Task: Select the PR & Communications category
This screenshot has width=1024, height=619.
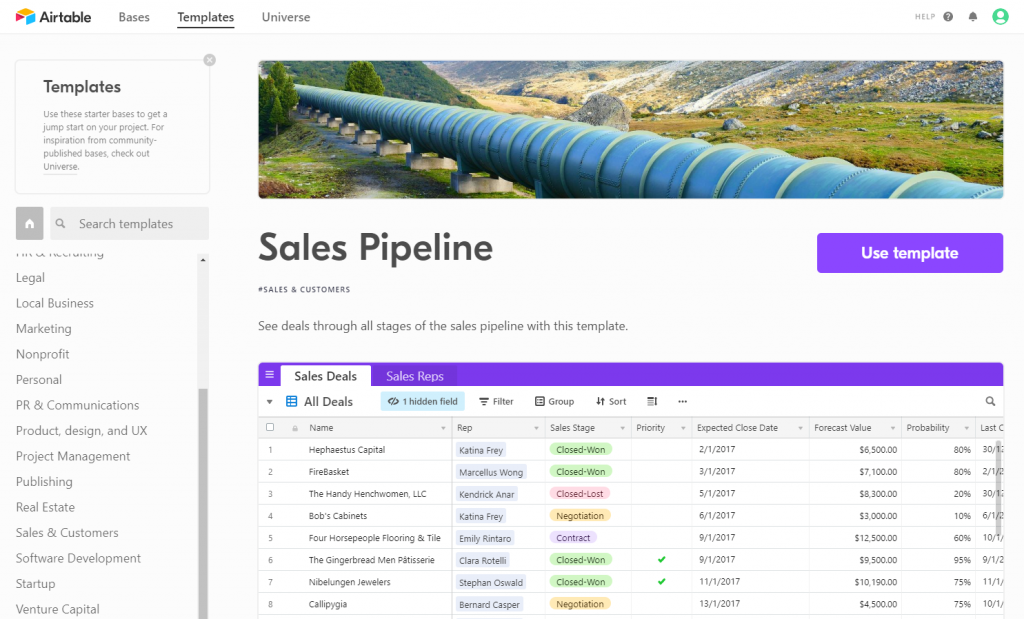Action: click(x=78, y=405)
